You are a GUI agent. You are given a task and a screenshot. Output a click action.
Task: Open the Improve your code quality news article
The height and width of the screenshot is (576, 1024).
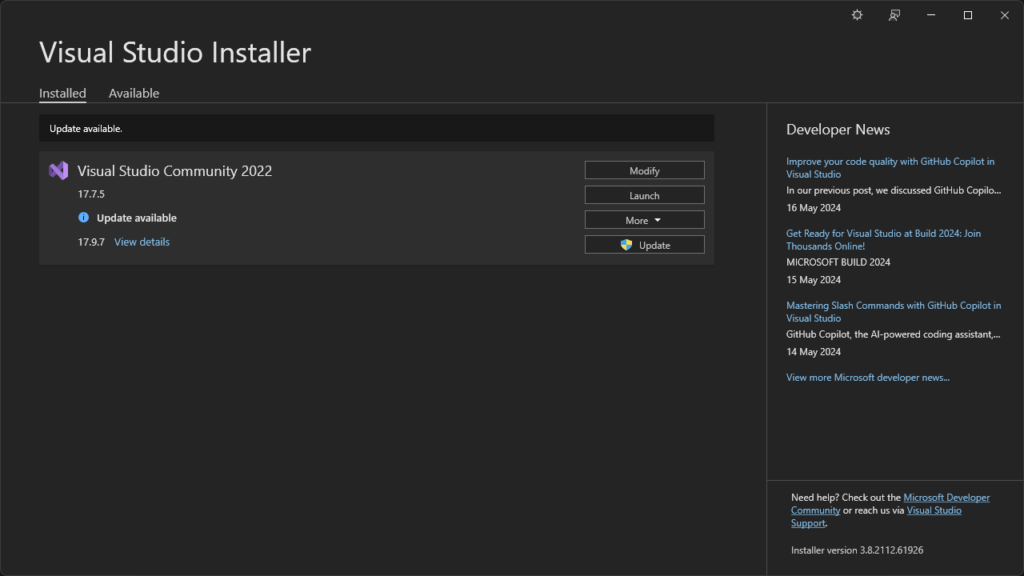pyautogui.click(x=890, y=168)
